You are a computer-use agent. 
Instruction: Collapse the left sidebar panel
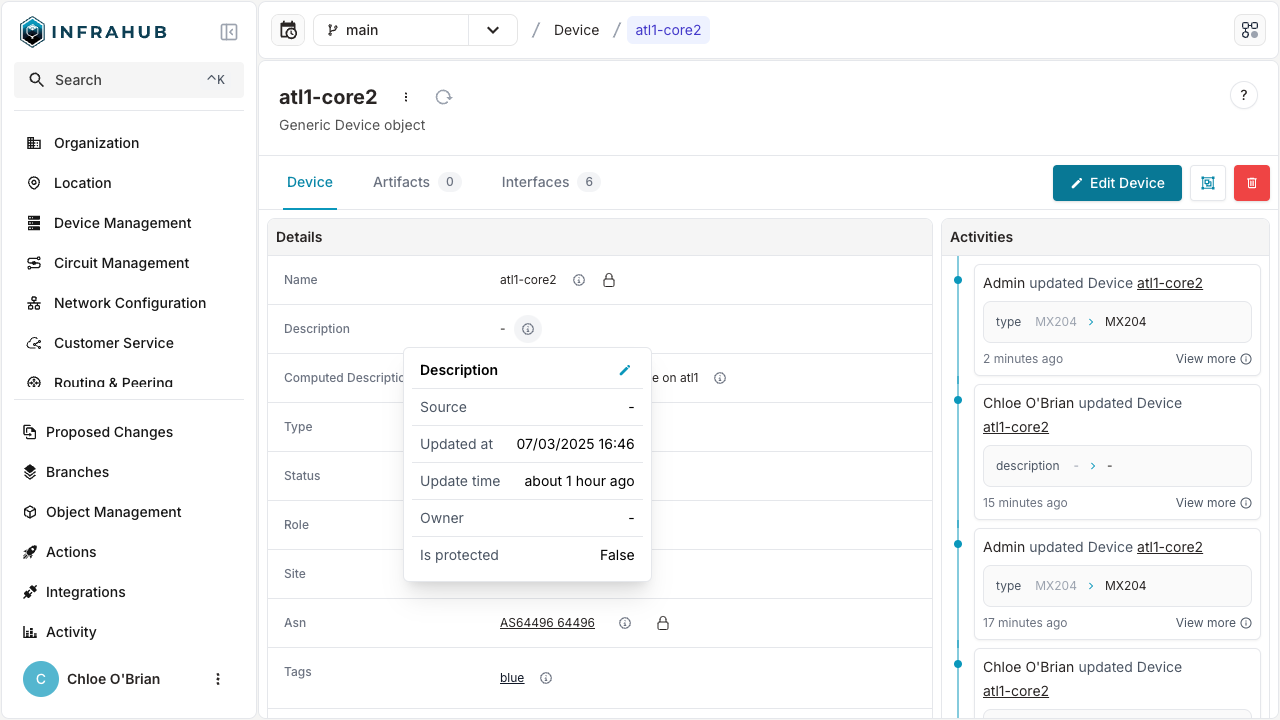[229, 32]
